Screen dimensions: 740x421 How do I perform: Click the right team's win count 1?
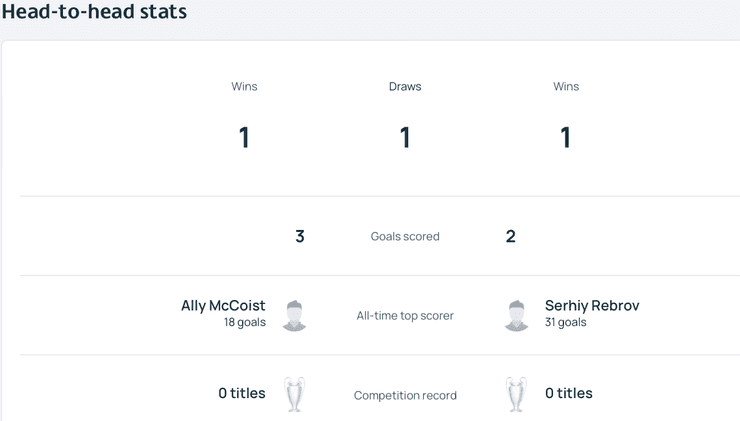coord(566,137)
